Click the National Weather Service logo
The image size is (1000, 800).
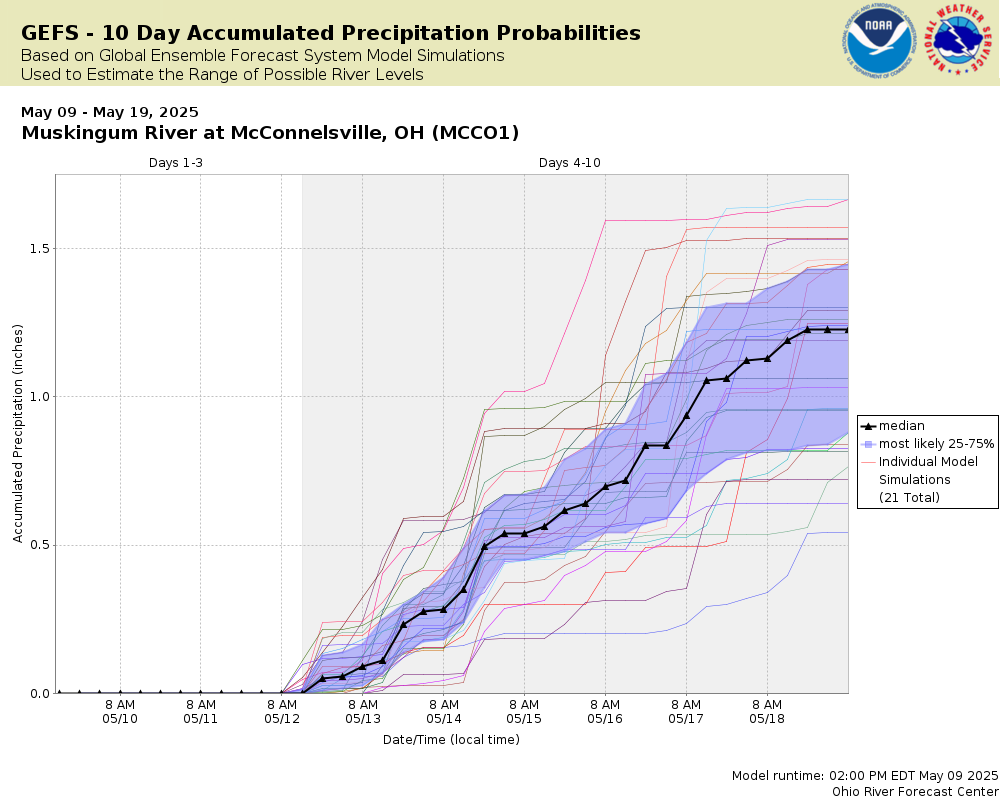coord(959,41)
